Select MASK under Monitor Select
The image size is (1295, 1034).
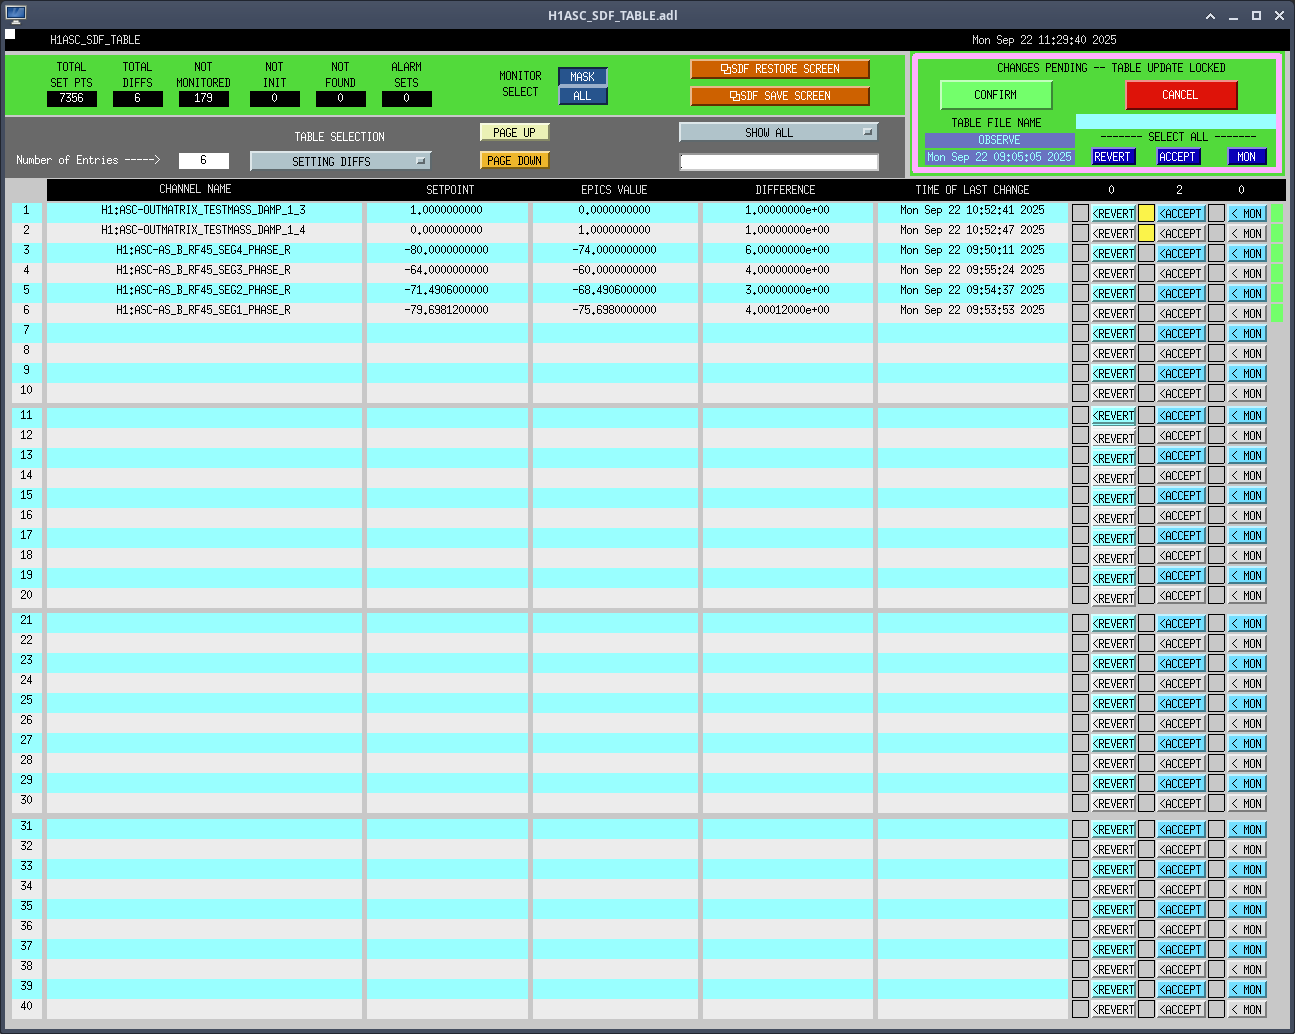pyautogui.click(x=582, y=77)
